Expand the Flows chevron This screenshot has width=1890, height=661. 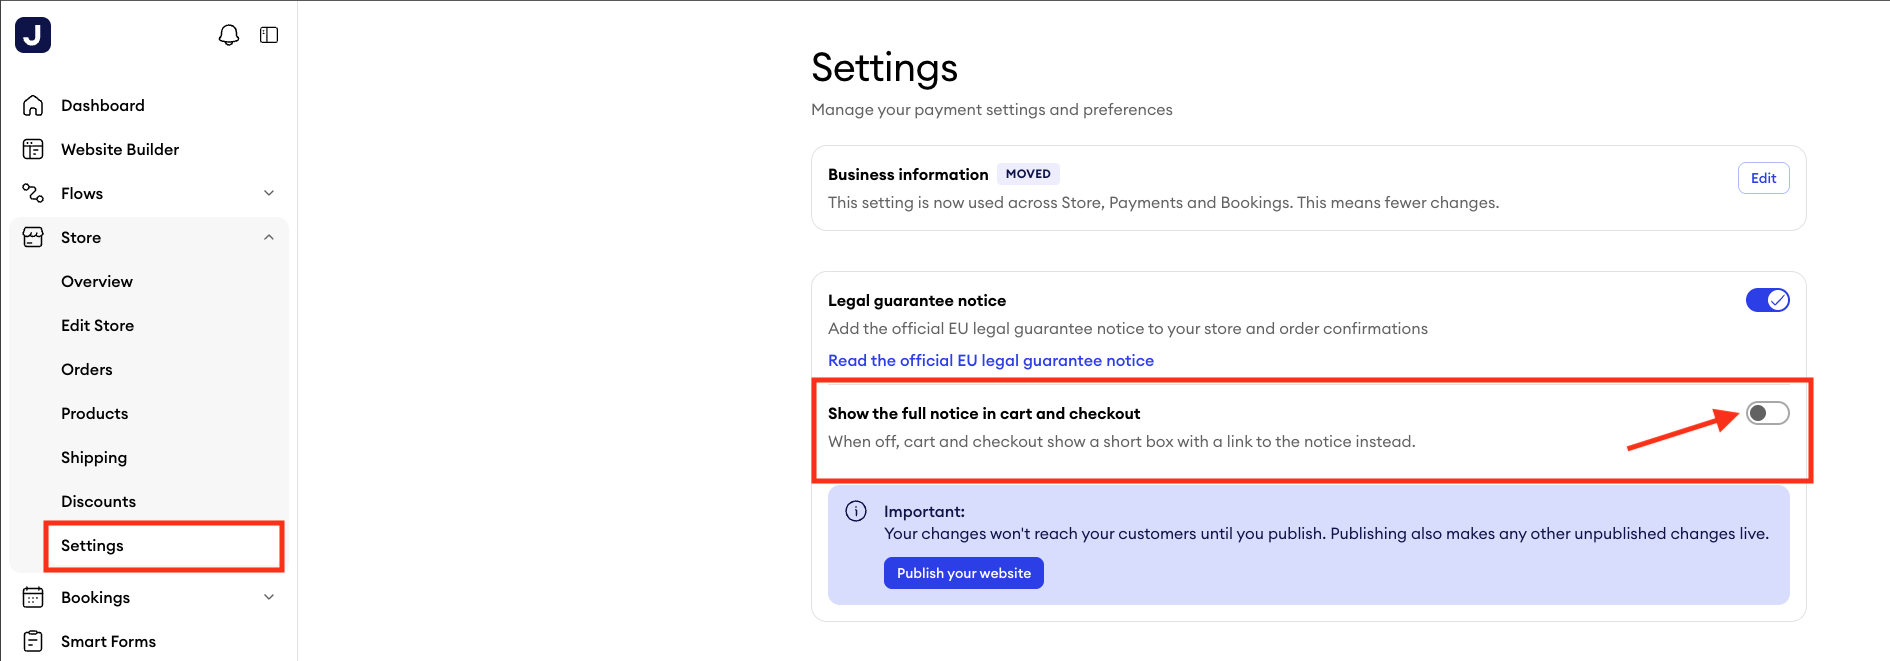click(x=269, y=193)
